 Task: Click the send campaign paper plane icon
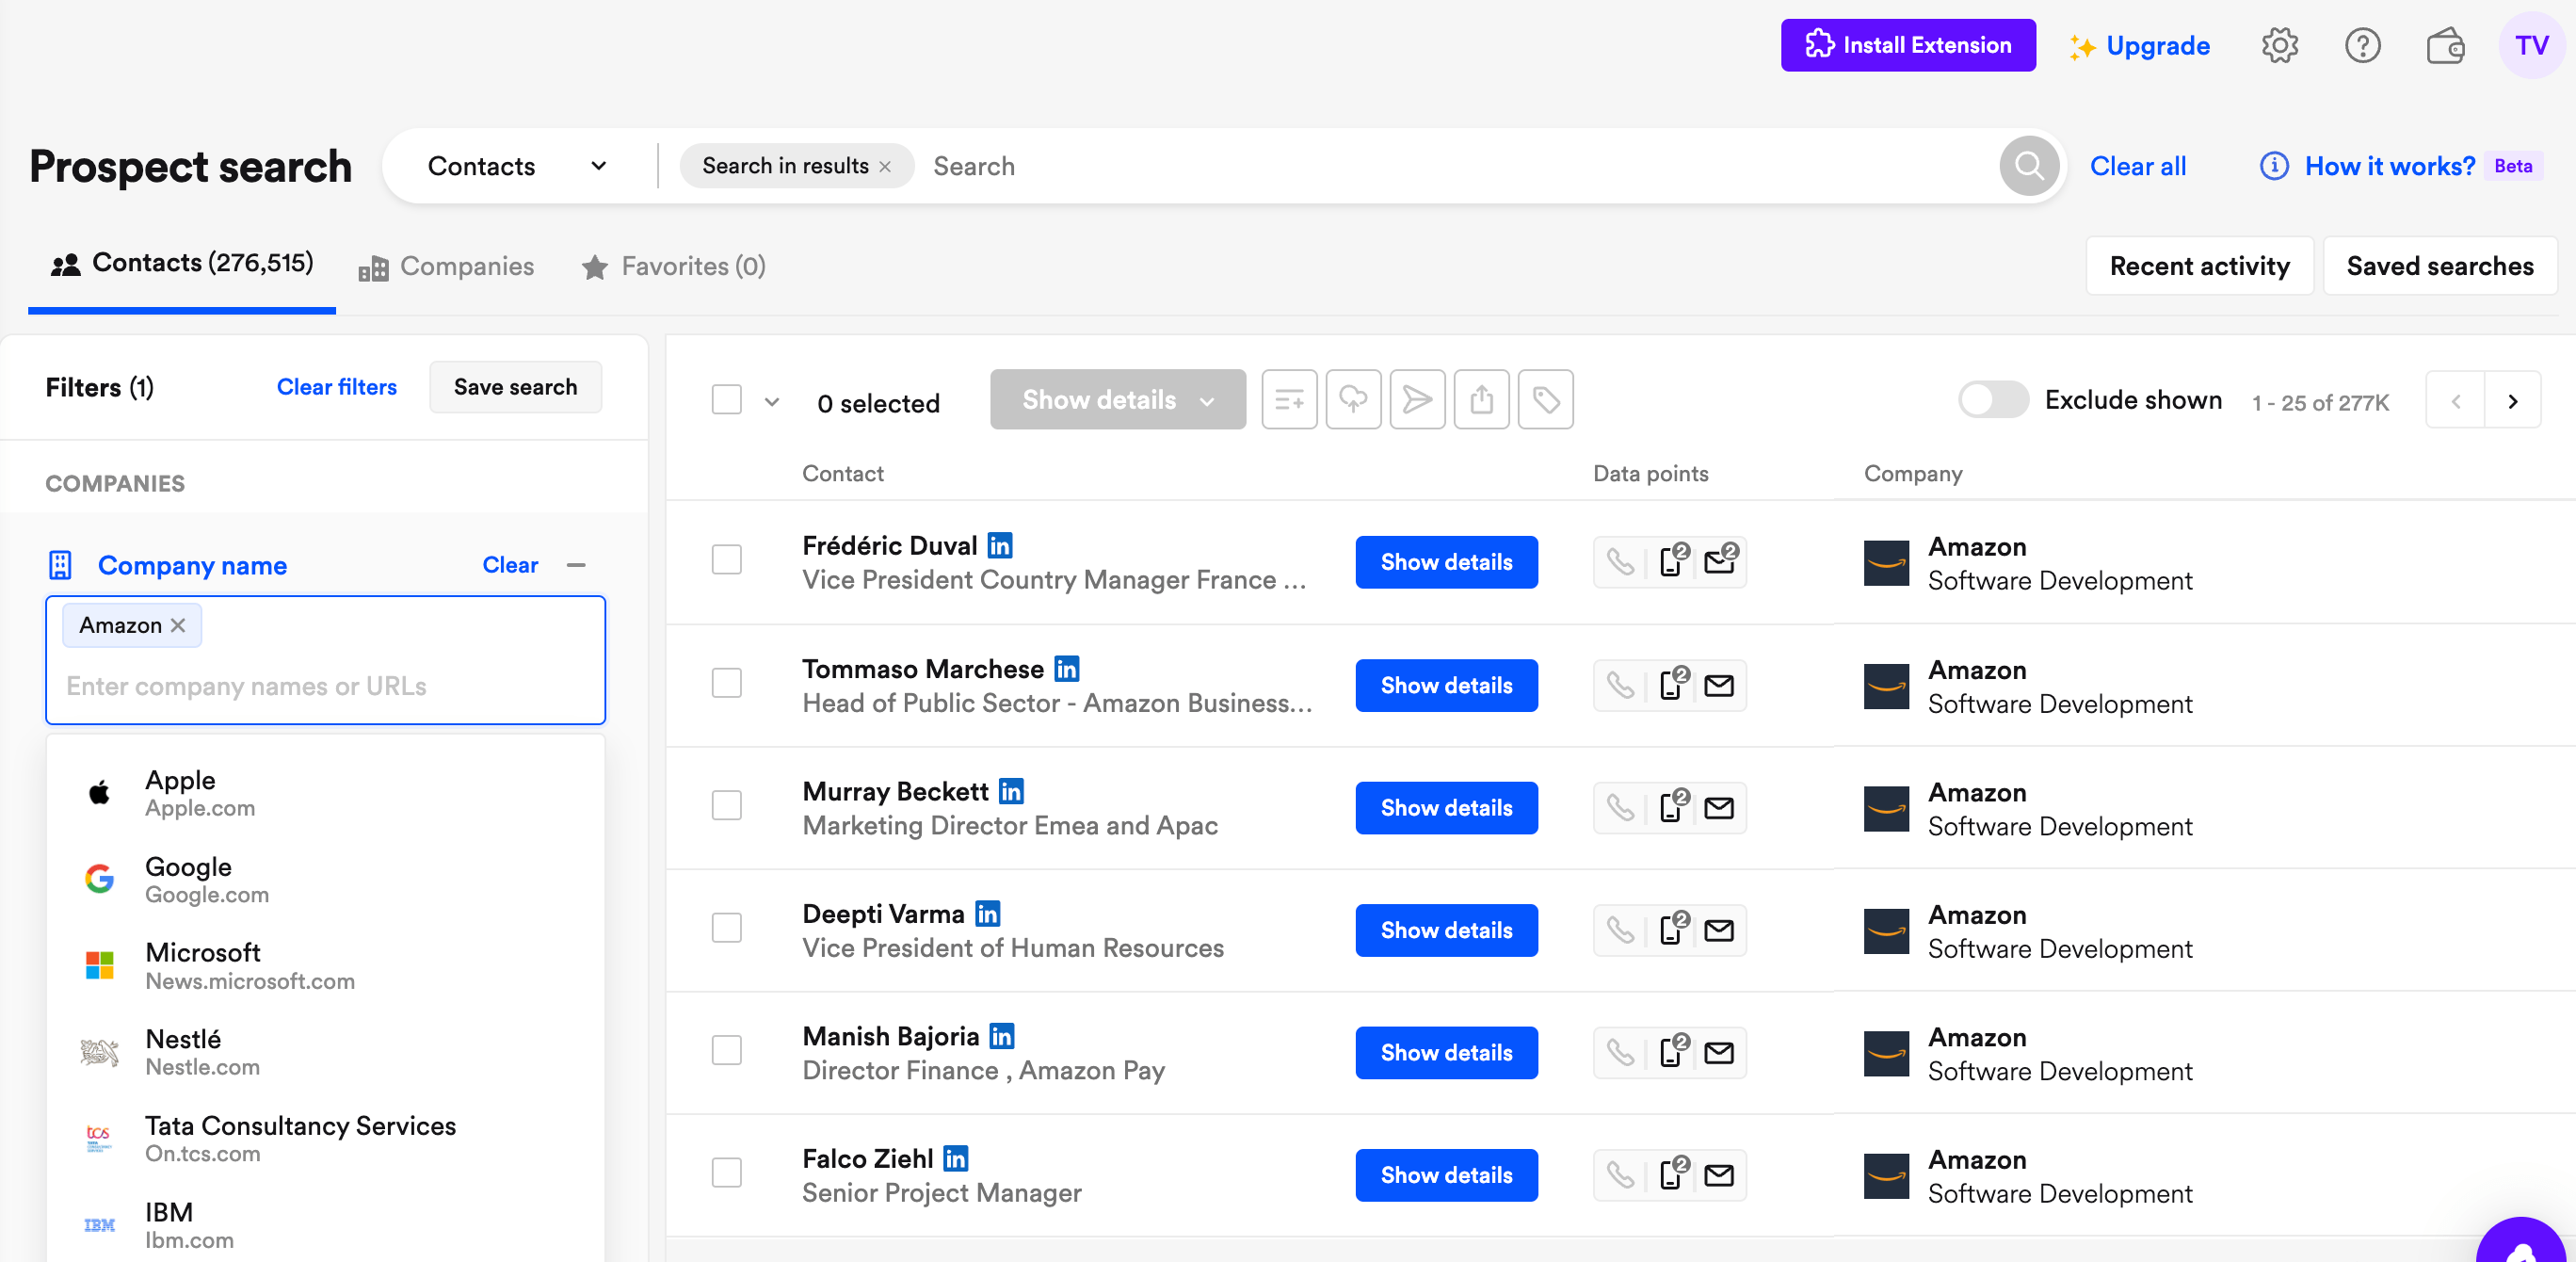click(x=1417, y=400)
